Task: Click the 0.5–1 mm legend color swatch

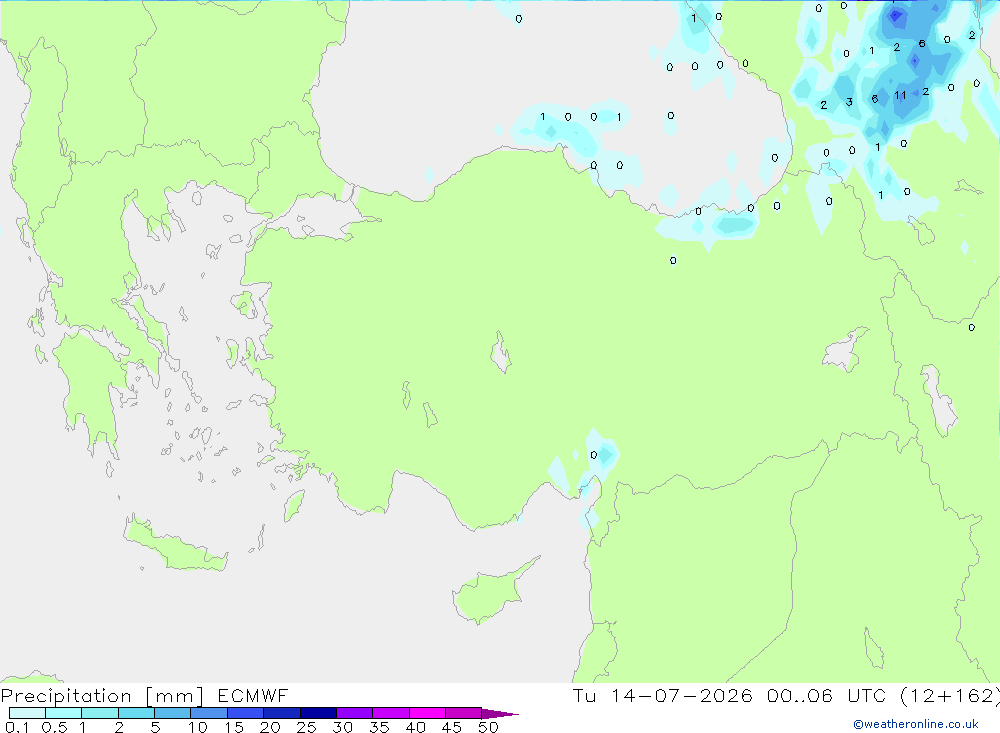Action: point(63,713)
